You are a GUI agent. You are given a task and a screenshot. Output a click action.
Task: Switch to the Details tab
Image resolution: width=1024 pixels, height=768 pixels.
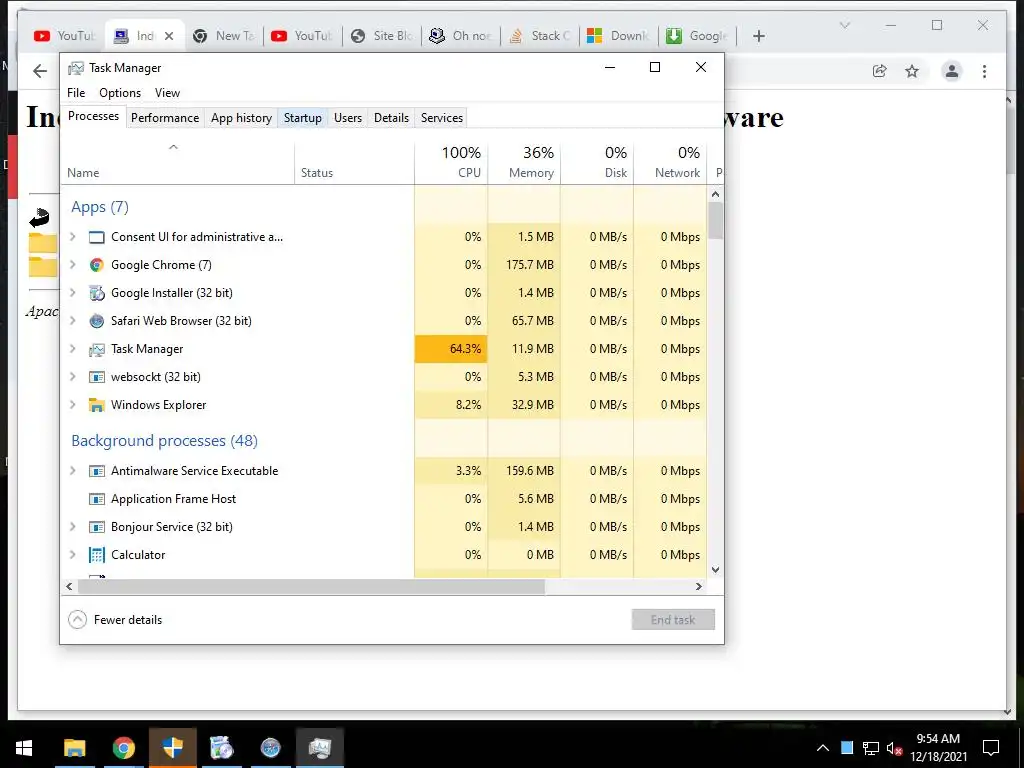391,118
